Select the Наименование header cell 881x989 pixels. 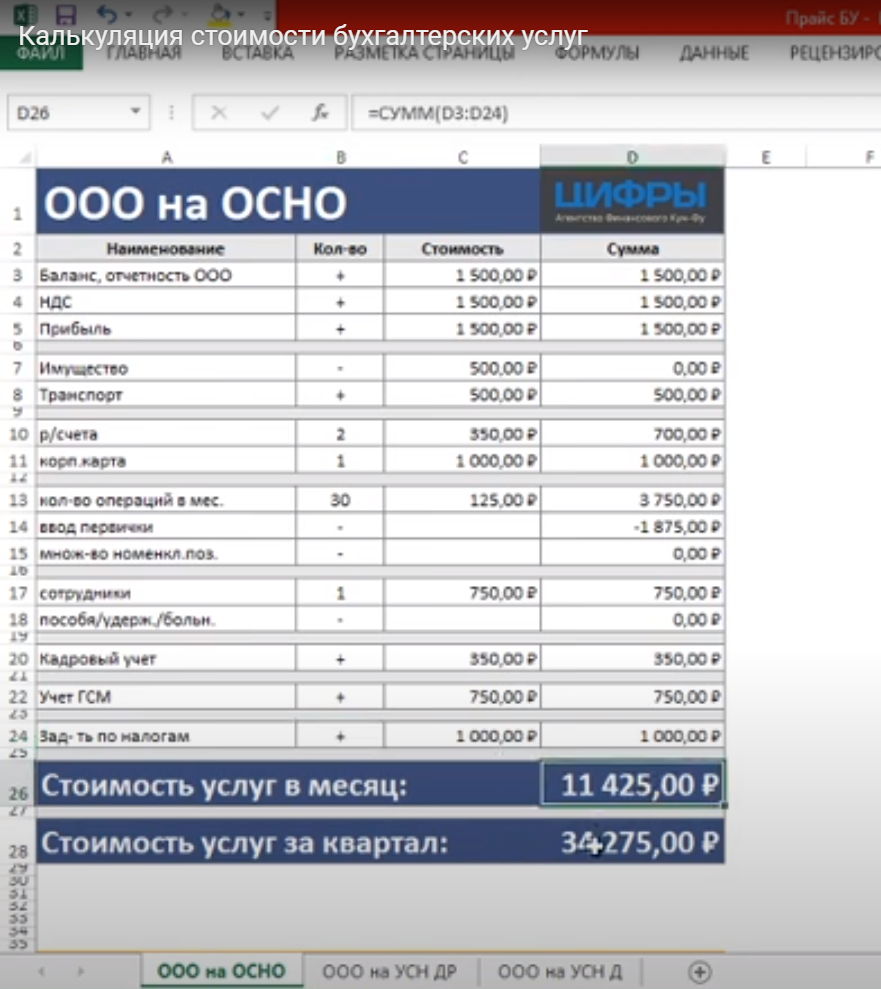tap(166, 249)
